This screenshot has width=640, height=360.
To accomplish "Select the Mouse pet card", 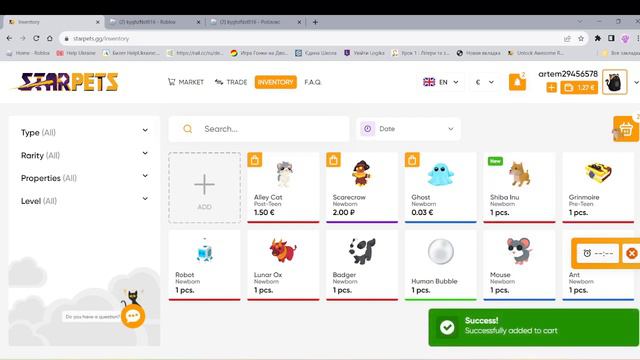I will point(520,265).
